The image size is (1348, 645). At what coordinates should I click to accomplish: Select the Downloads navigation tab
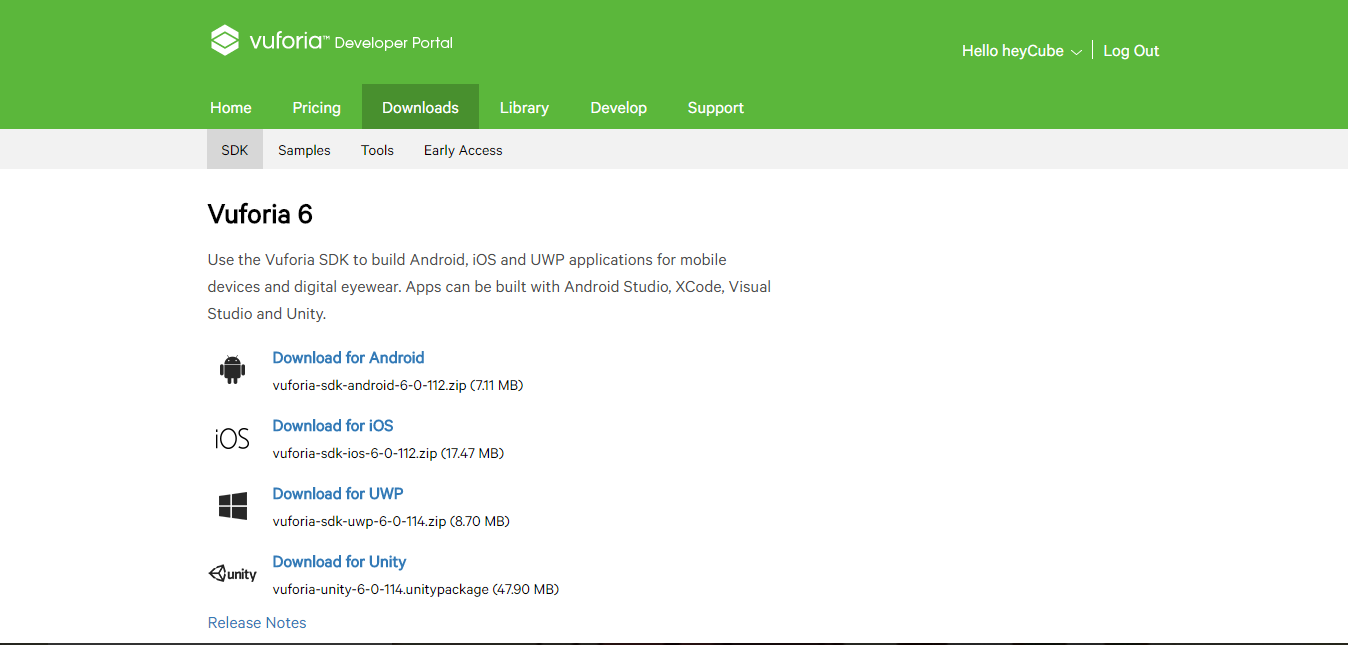(x=420, y=108)
